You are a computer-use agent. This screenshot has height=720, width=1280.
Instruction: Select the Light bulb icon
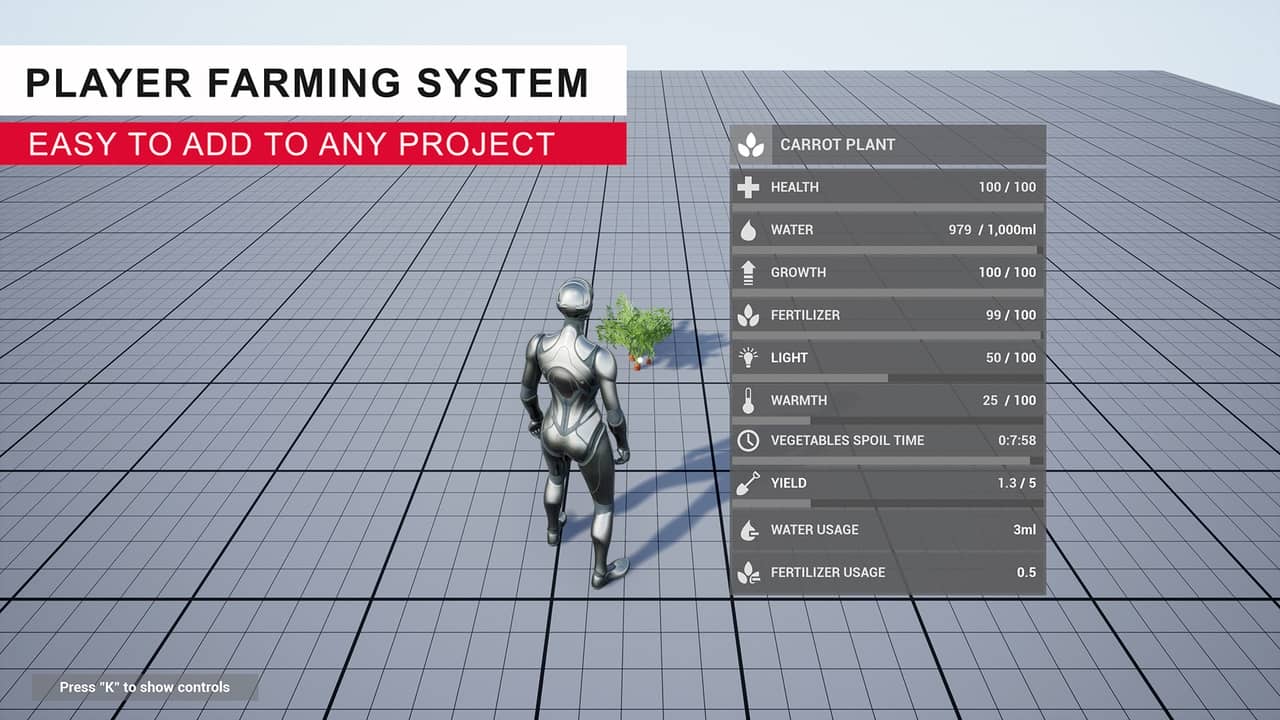(x=748, y=357)
